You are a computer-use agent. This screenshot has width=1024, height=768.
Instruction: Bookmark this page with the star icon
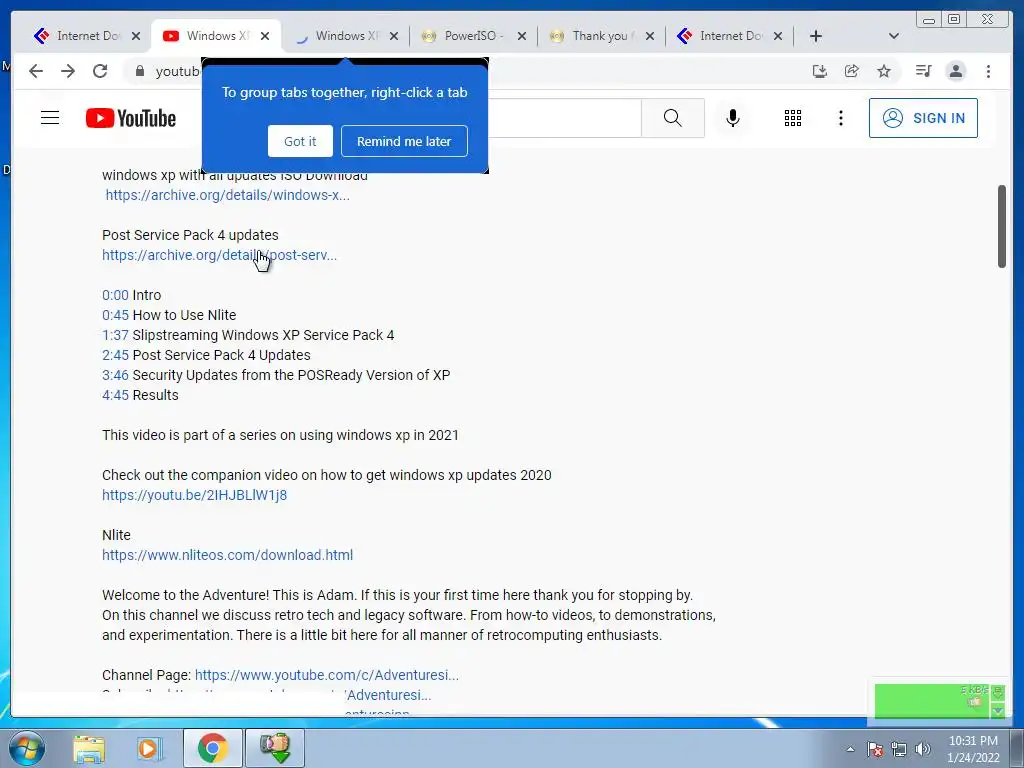(884, 71)
